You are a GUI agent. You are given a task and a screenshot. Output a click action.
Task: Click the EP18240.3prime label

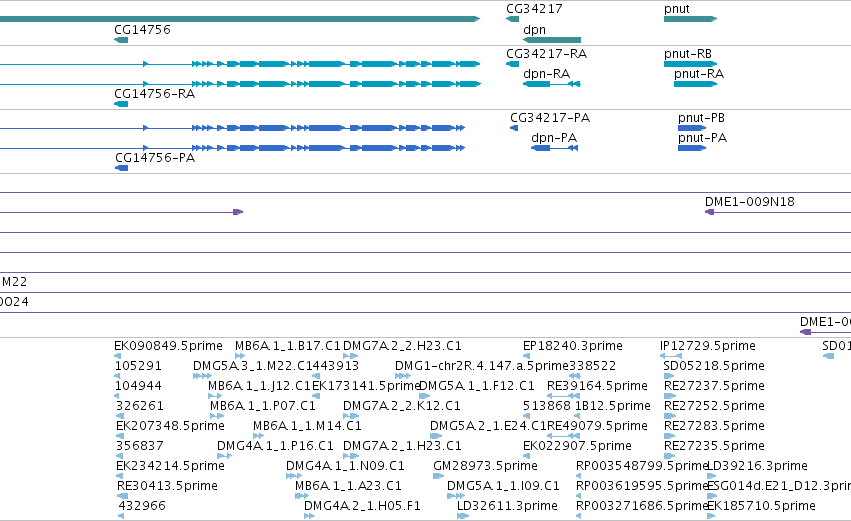coord(573,346)
